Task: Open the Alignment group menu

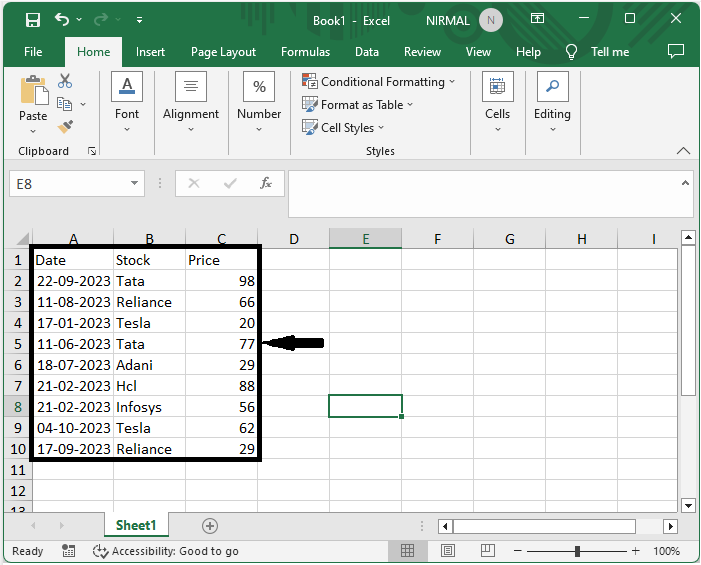Action: (191, 103)
